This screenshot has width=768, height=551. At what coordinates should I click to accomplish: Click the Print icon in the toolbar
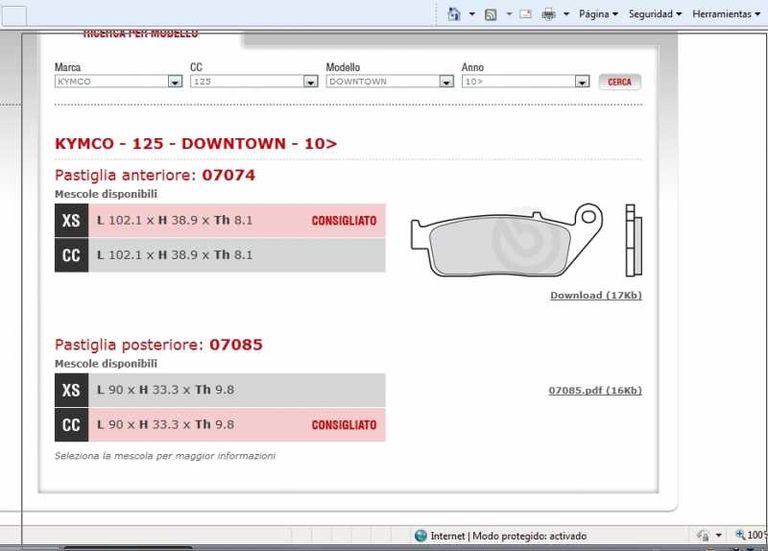548,14
